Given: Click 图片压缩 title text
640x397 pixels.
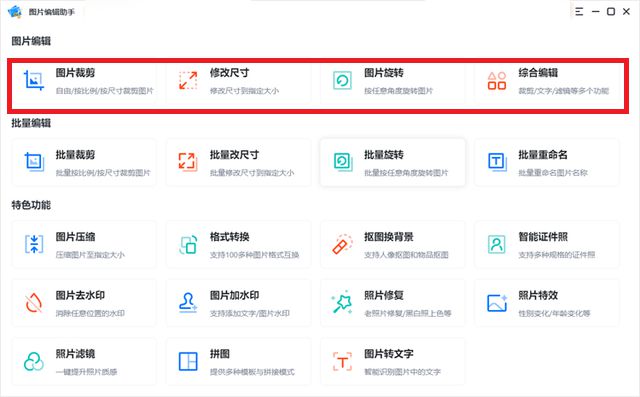Looking at the screenshot, I should coord(76,237).
